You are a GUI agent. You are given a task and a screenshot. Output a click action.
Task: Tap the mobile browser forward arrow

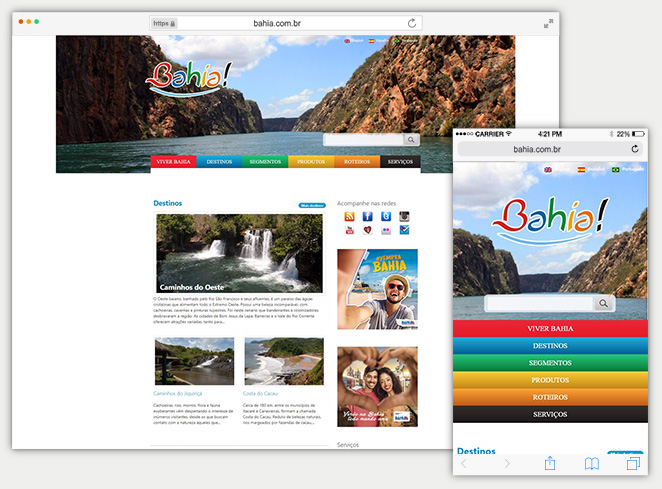[x=507, y=464]
